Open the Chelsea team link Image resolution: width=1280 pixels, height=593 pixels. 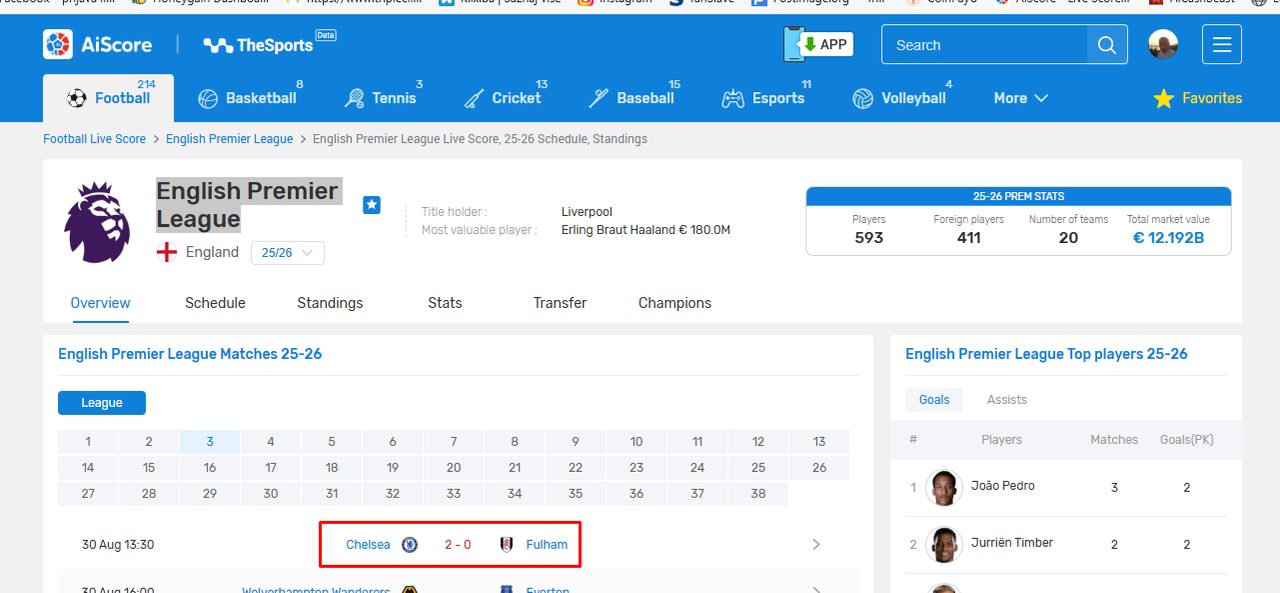tap(368, 544)
